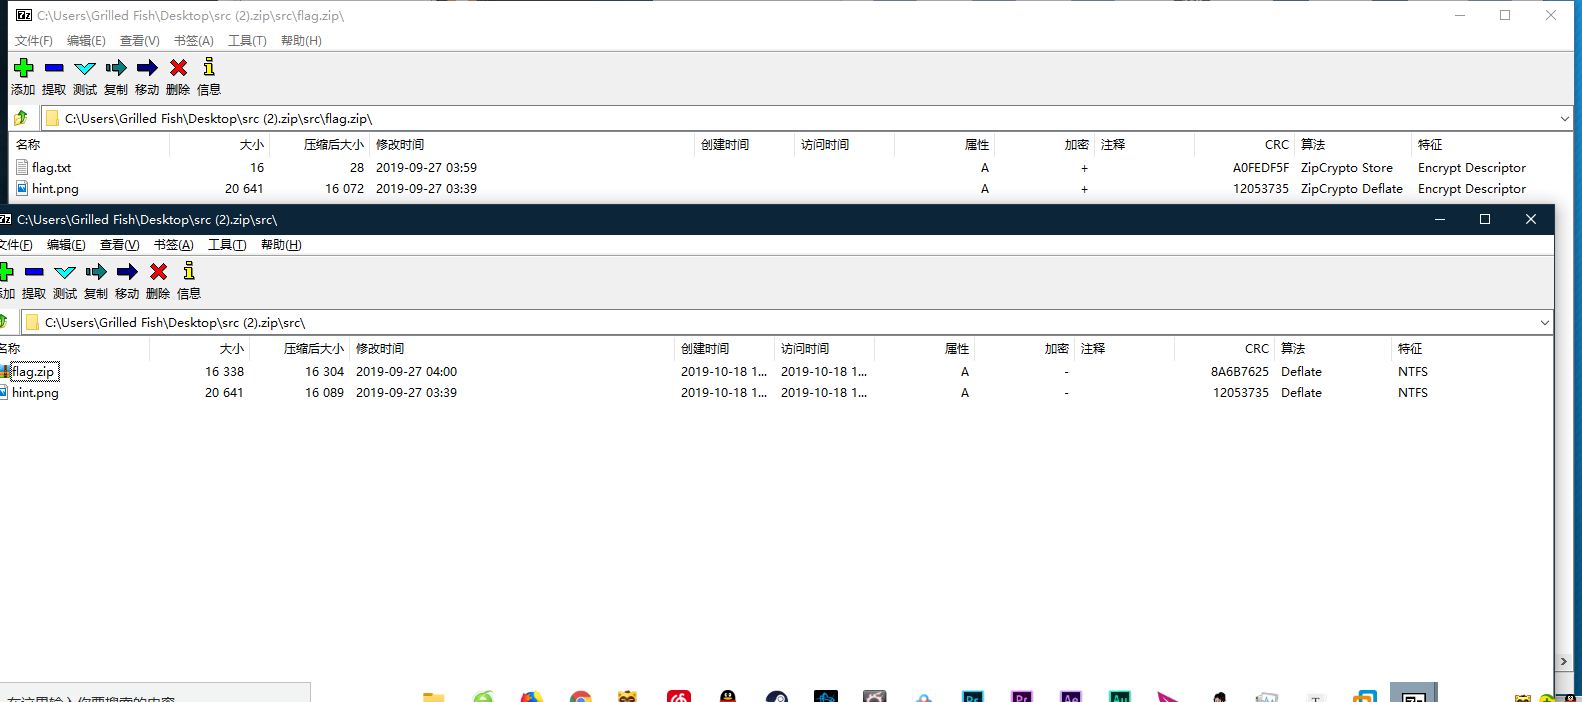The height and width of the screenshot is (702, 1582).
Task: Click the red Delete (删除) icon in the front src window
Action: pos(158,272)
